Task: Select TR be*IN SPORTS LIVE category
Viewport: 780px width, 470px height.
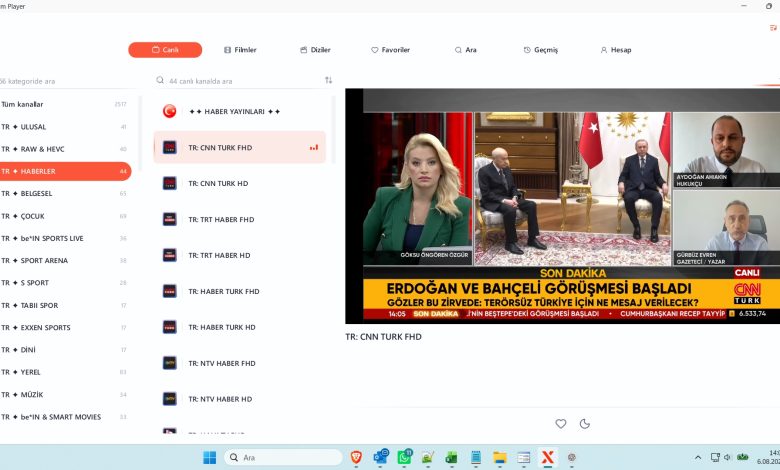Action: tap(65, 238)
